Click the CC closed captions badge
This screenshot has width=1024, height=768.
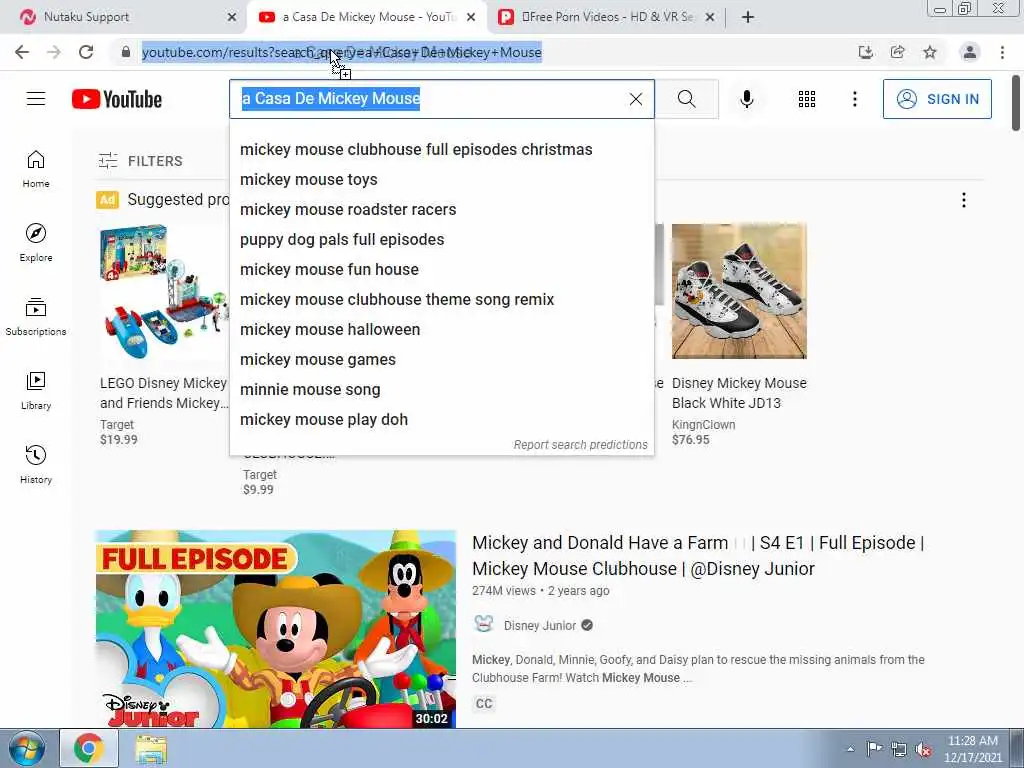[484, 703]
